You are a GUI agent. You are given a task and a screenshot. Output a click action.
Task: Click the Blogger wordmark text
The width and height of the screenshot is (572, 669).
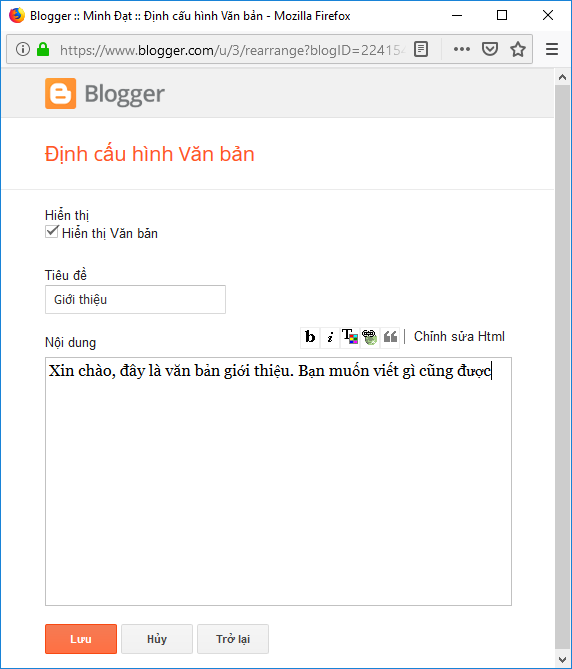point(125,94)
